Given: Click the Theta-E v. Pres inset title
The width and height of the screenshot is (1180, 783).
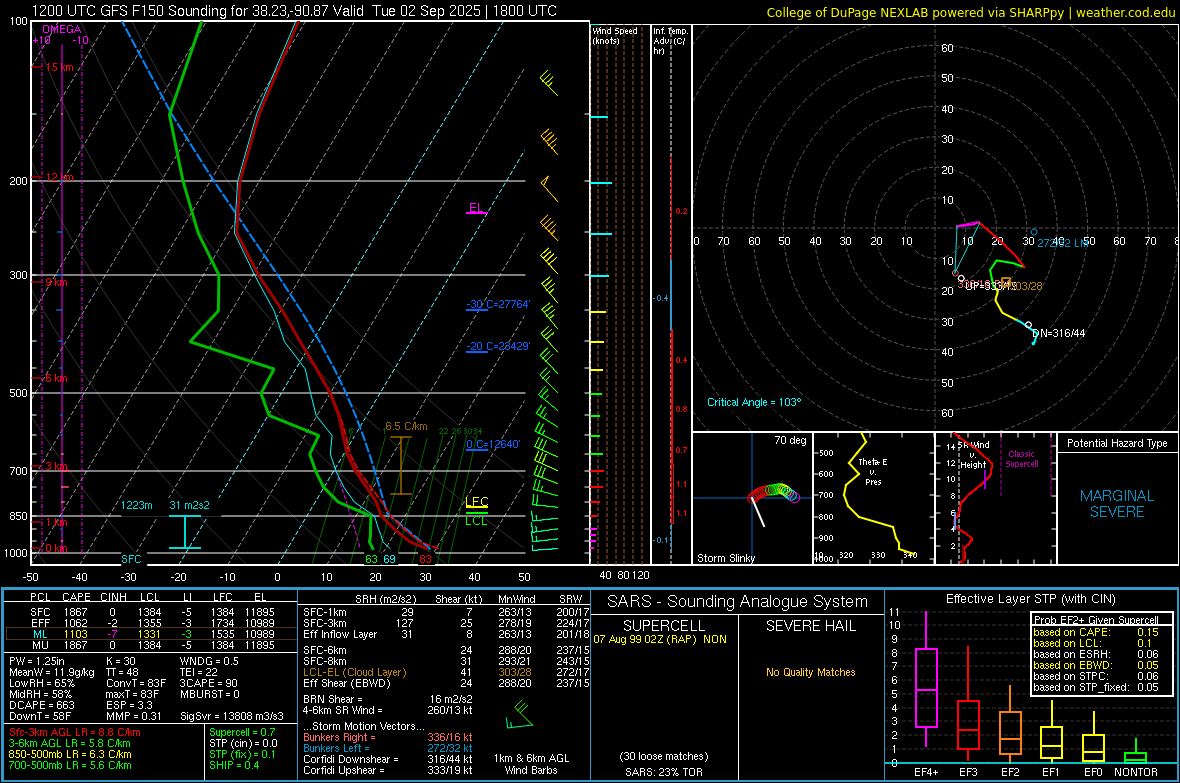Looking at the screenshot, I should coord(873,471).
